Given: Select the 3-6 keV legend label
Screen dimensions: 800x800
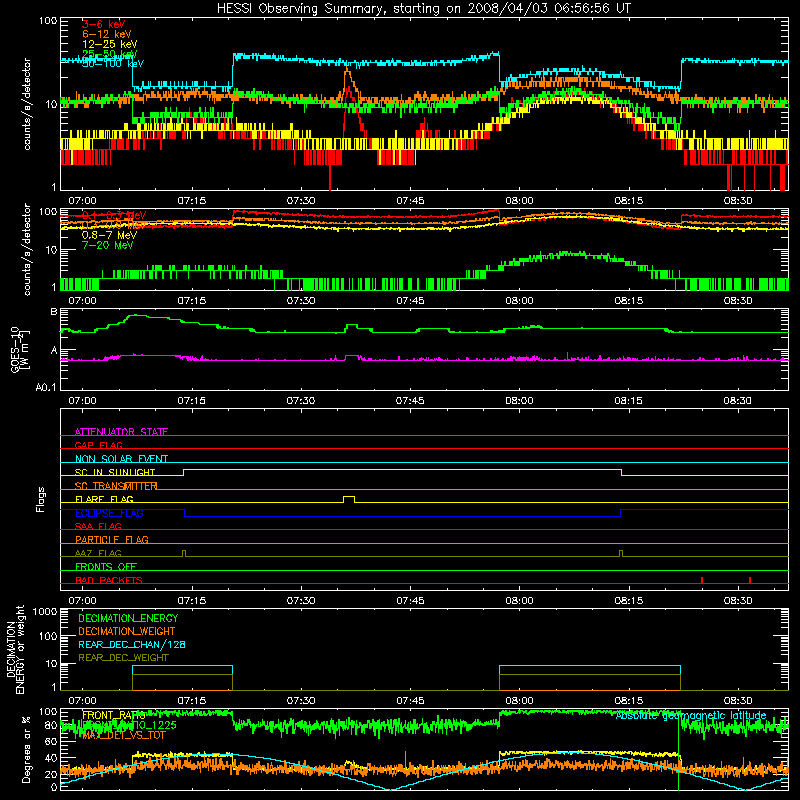Looking at the screenshot, I should pos(104,24).
